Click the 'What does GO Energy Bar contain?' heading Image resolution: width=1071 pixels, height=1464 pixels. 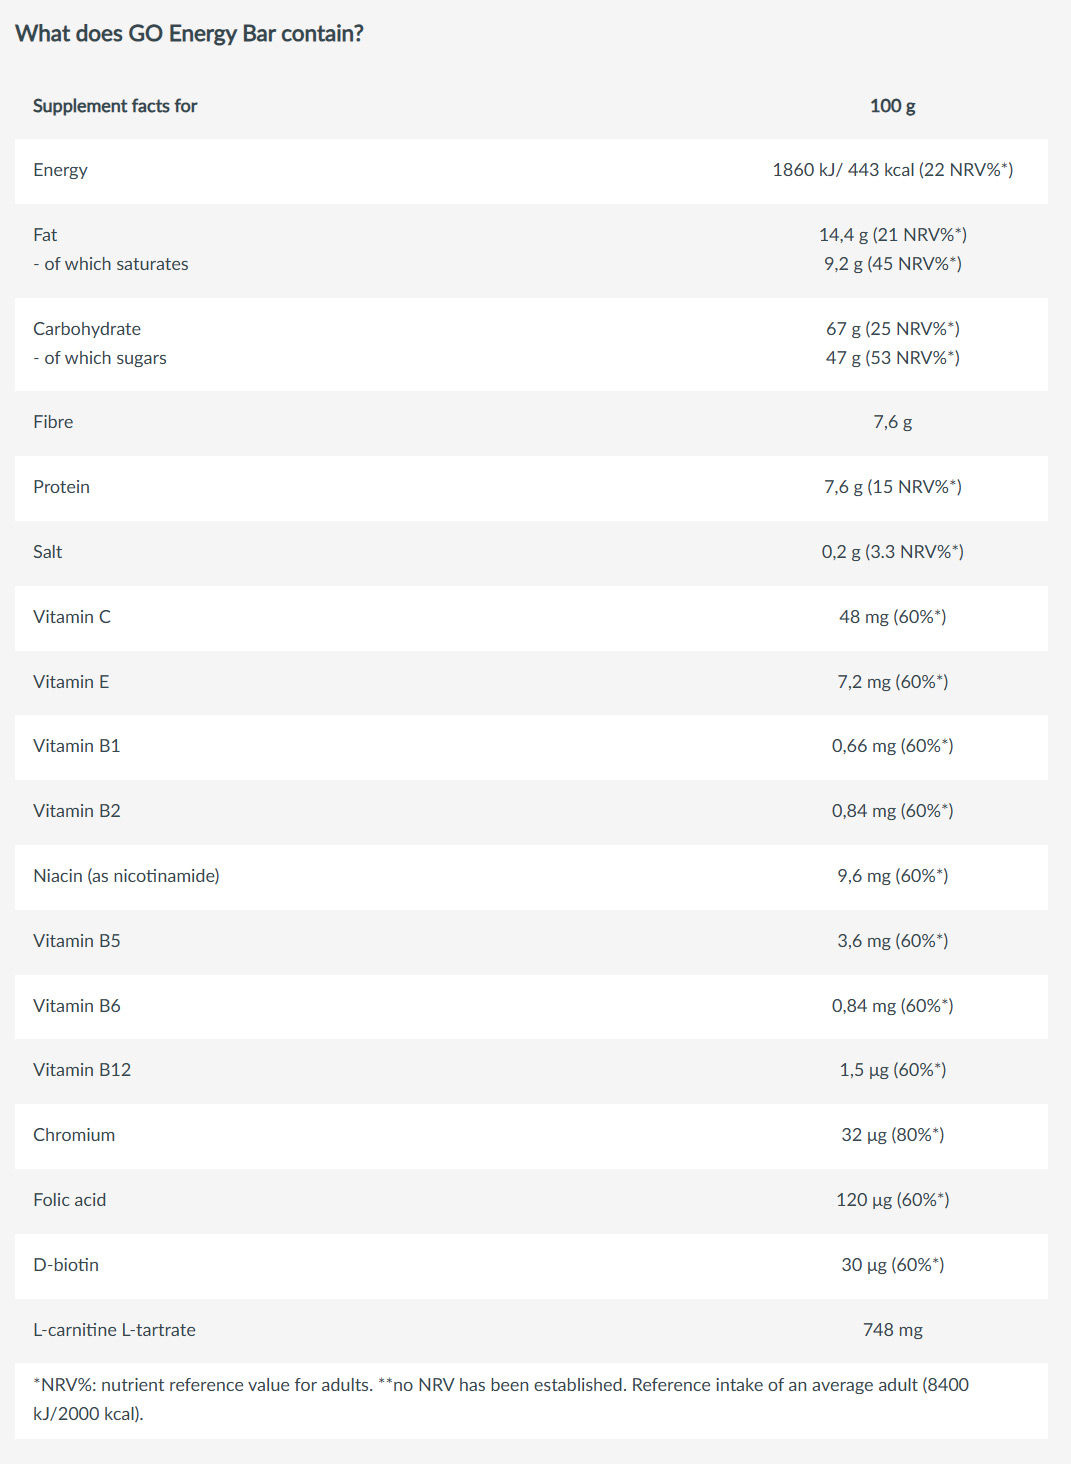click(x=189, y=34)
